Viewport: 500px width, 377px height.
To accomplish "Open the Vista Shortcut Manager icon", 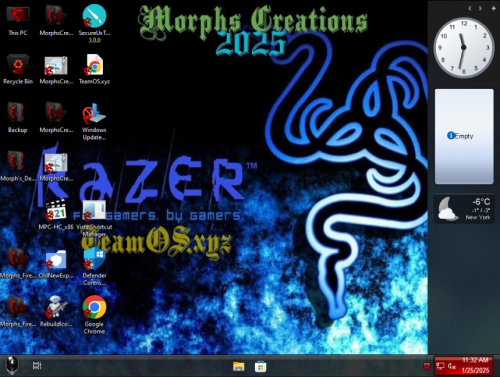I will click(x=94, y=218).
